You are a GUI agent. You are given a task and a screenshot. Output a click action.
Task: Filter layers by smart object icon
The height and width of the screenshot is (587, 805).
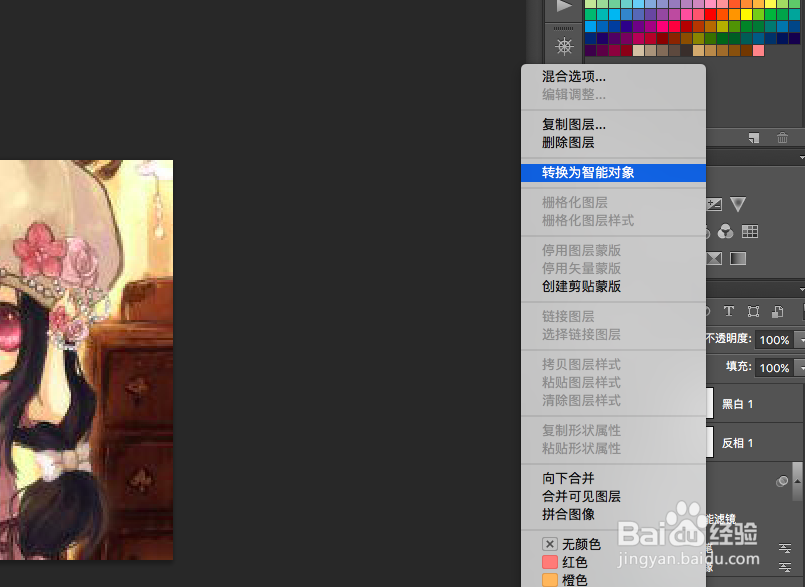[x=778, y=311]
